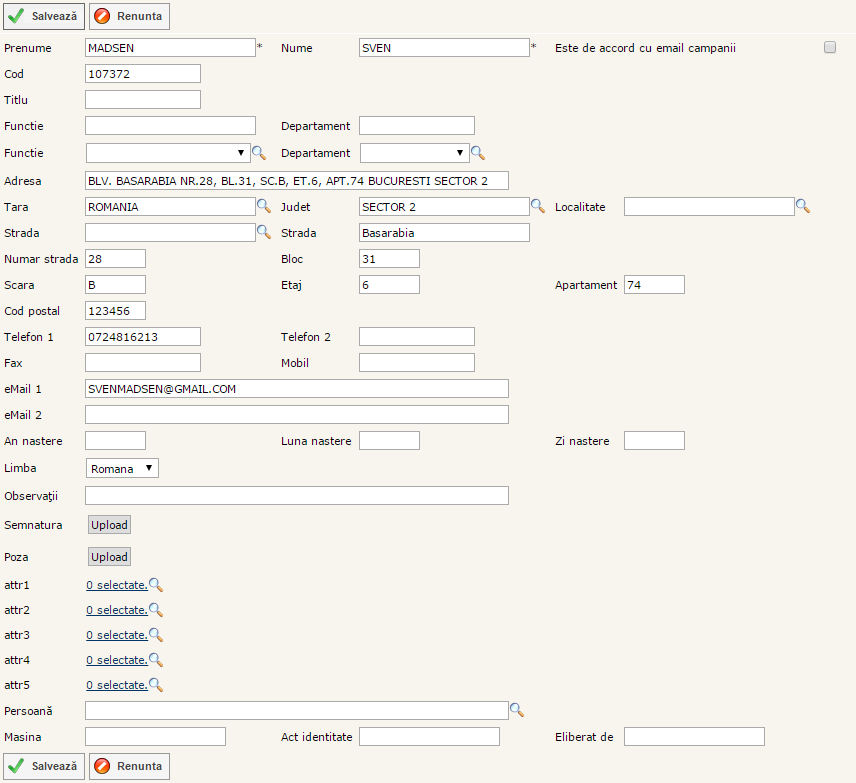
Task: Click the Persoană search magnifier icon
Action: pyautogui.click(x=517, y=710)
